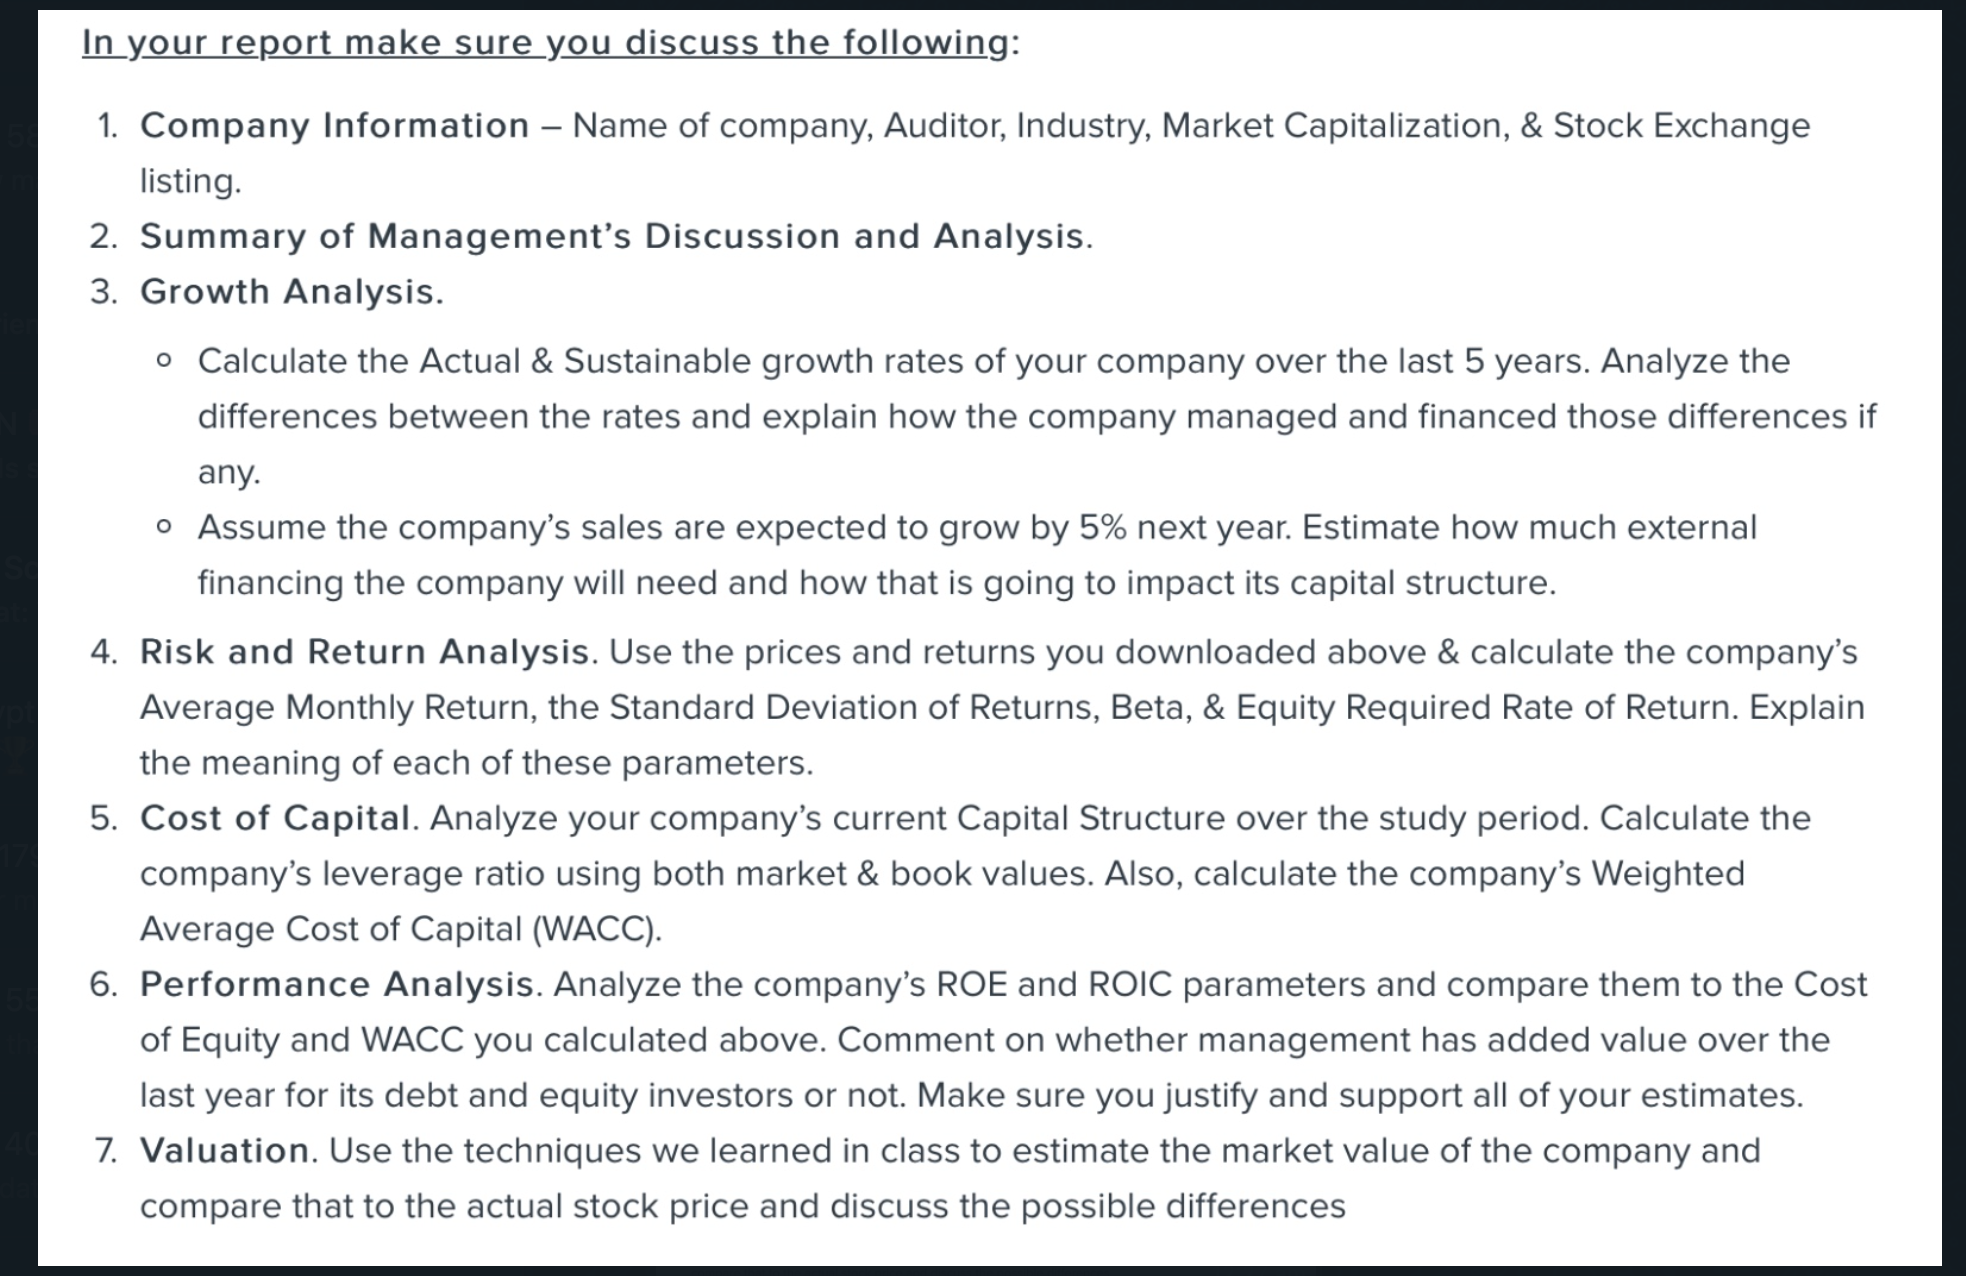The width and height of the screenshot is (1966, 1276).
Task: Click the bold 'Performance Analysis' text
Action: coord(338,984)
